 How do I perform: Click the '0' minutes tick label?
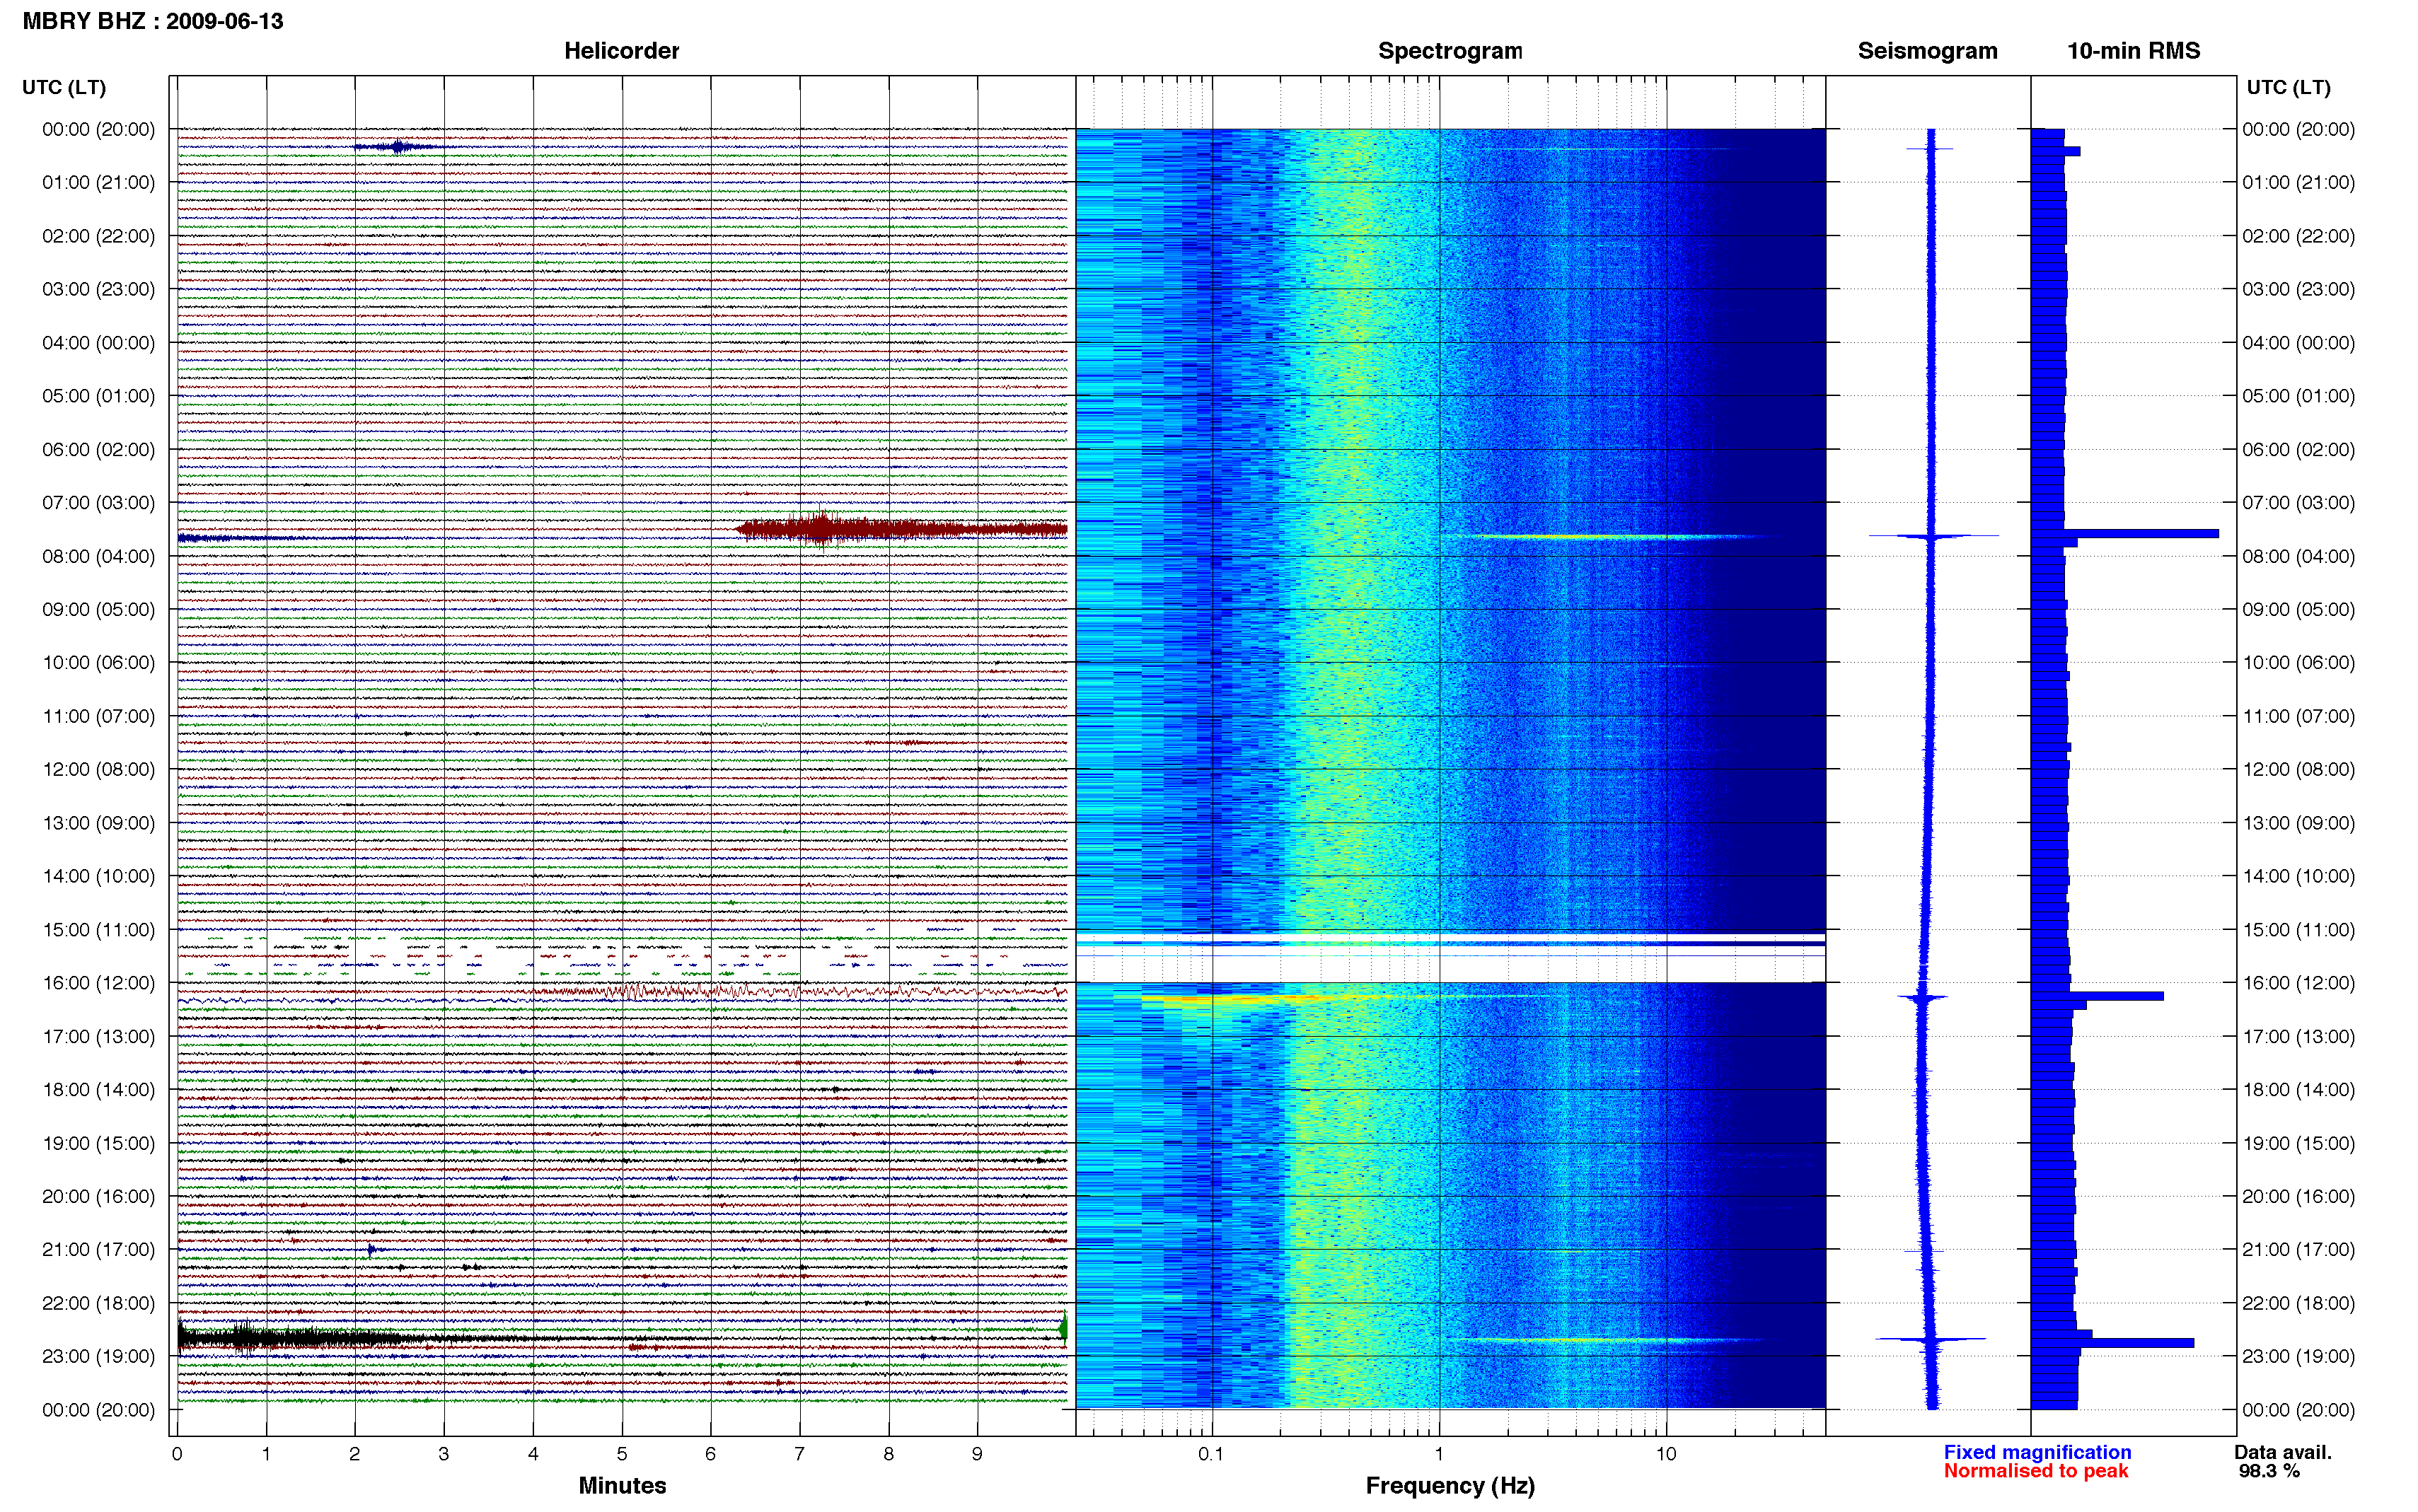(177, 1454)
